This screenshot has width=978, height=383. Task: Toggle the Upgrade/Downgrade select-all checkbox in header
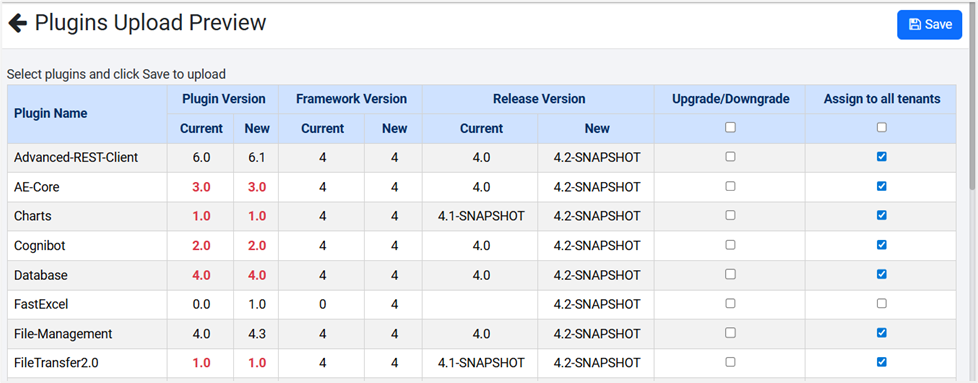click(730, 127)
